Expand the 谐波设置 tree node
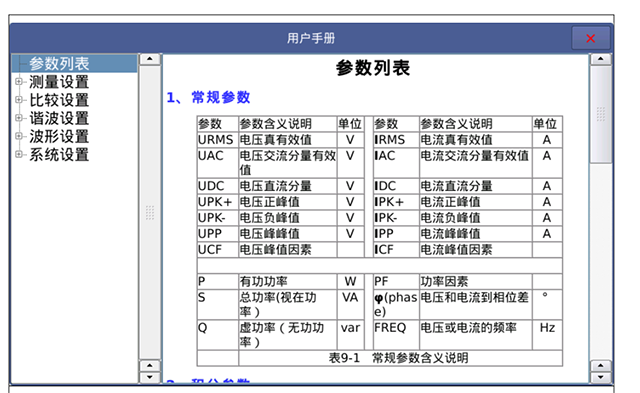This screenshot has width=640, height=393. [x=18, y=118]
